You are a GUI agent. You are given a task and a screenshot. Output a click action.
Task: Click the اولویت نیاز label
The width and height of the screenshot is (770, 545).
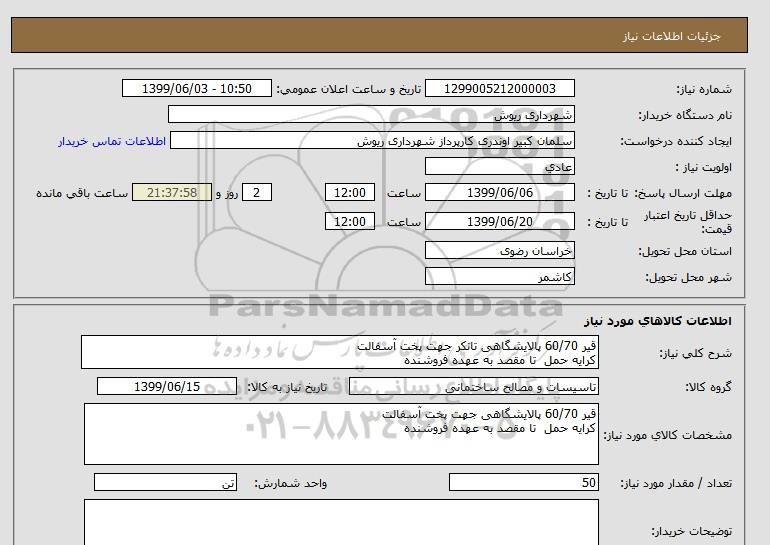(704, 167)
